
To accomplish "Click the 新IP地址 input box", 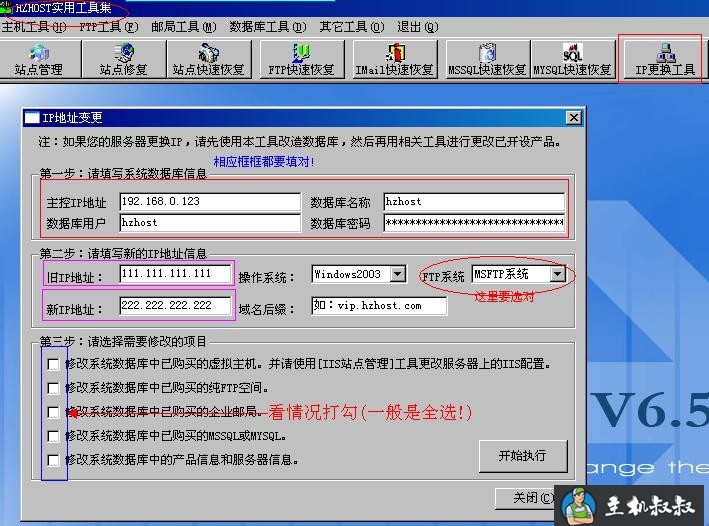I will (175, 306).
